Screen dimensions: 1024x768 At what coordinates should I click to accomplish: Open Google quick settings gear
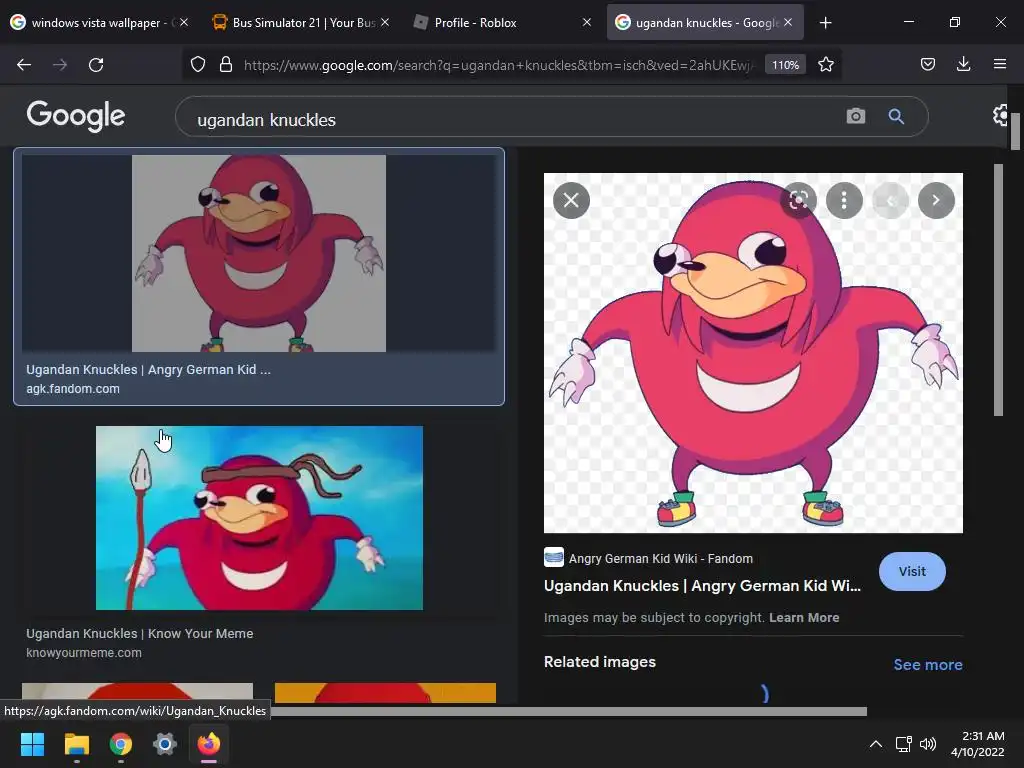point(1001,116)
